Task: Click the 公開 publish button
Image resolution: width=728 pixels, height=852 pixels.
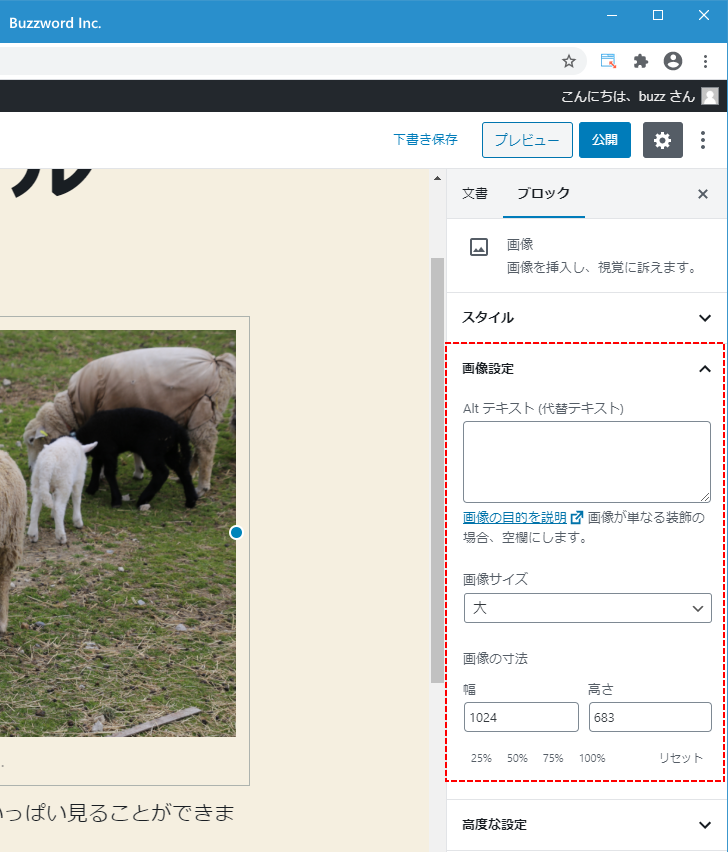Action: coord(605,140)
